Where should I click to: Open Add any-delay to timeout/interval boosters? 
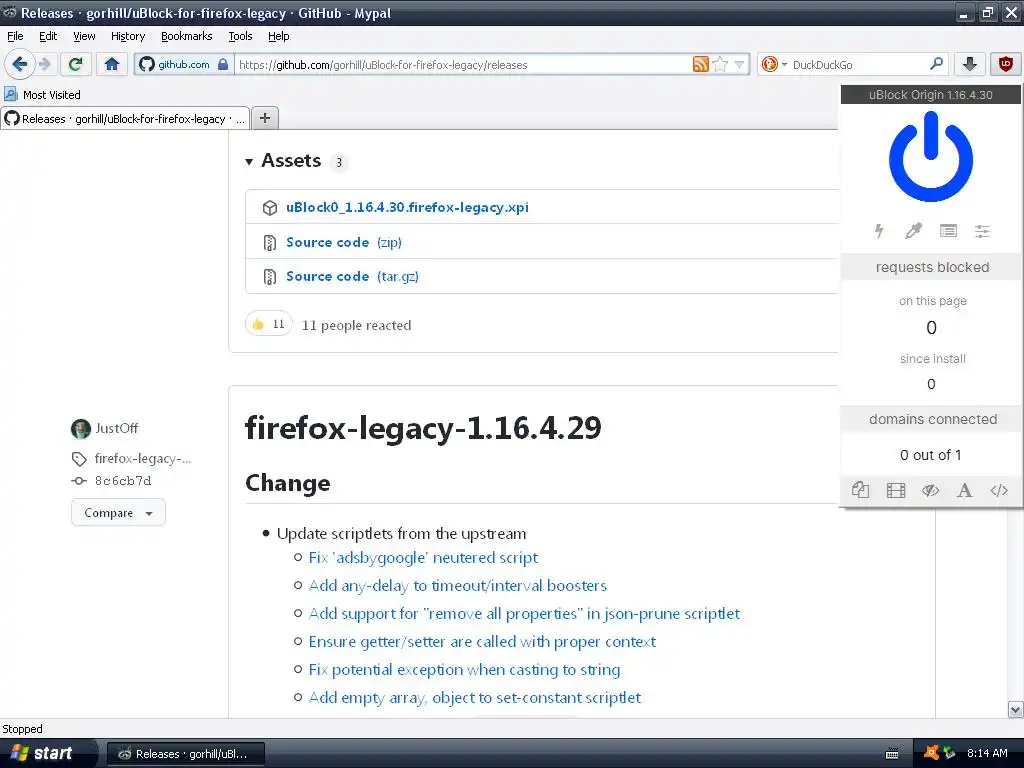(458, 586)
